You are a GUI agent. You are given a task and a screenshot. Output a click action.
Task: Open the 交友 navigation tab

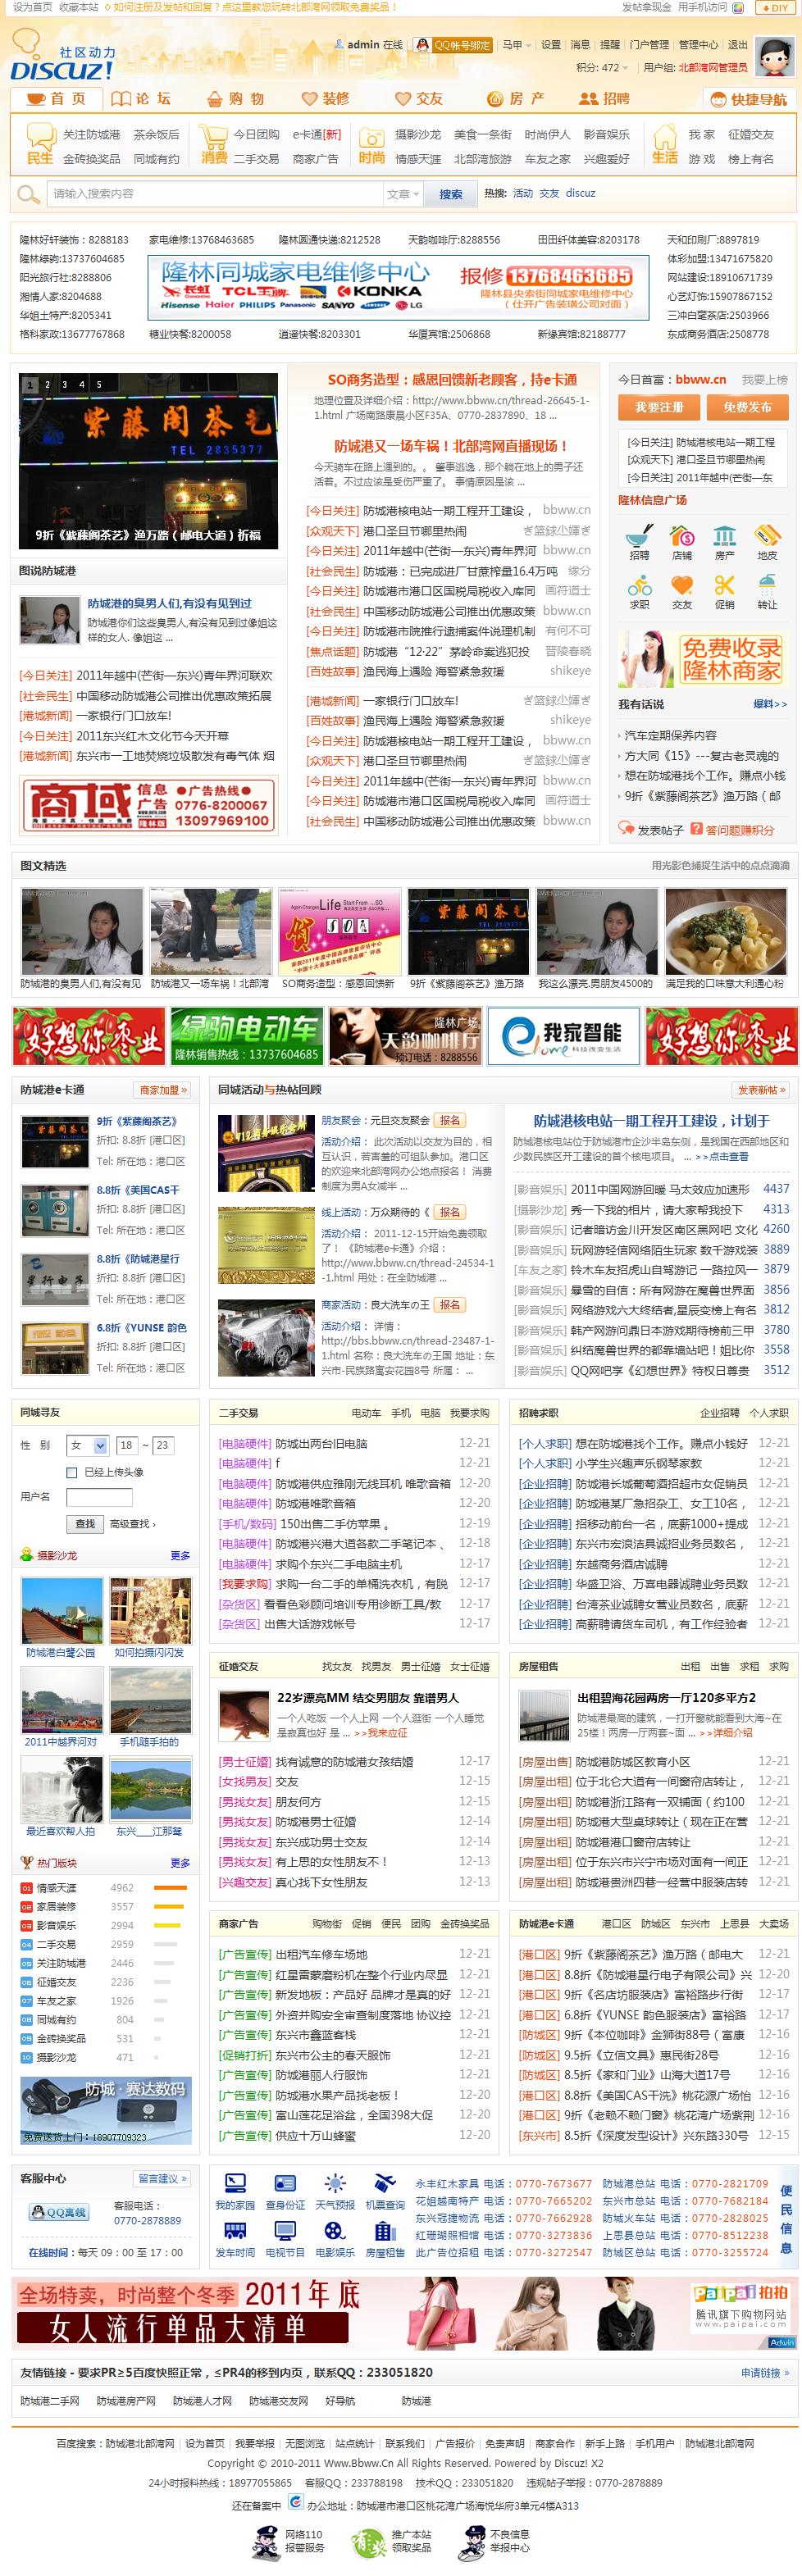tap(419, 99)
